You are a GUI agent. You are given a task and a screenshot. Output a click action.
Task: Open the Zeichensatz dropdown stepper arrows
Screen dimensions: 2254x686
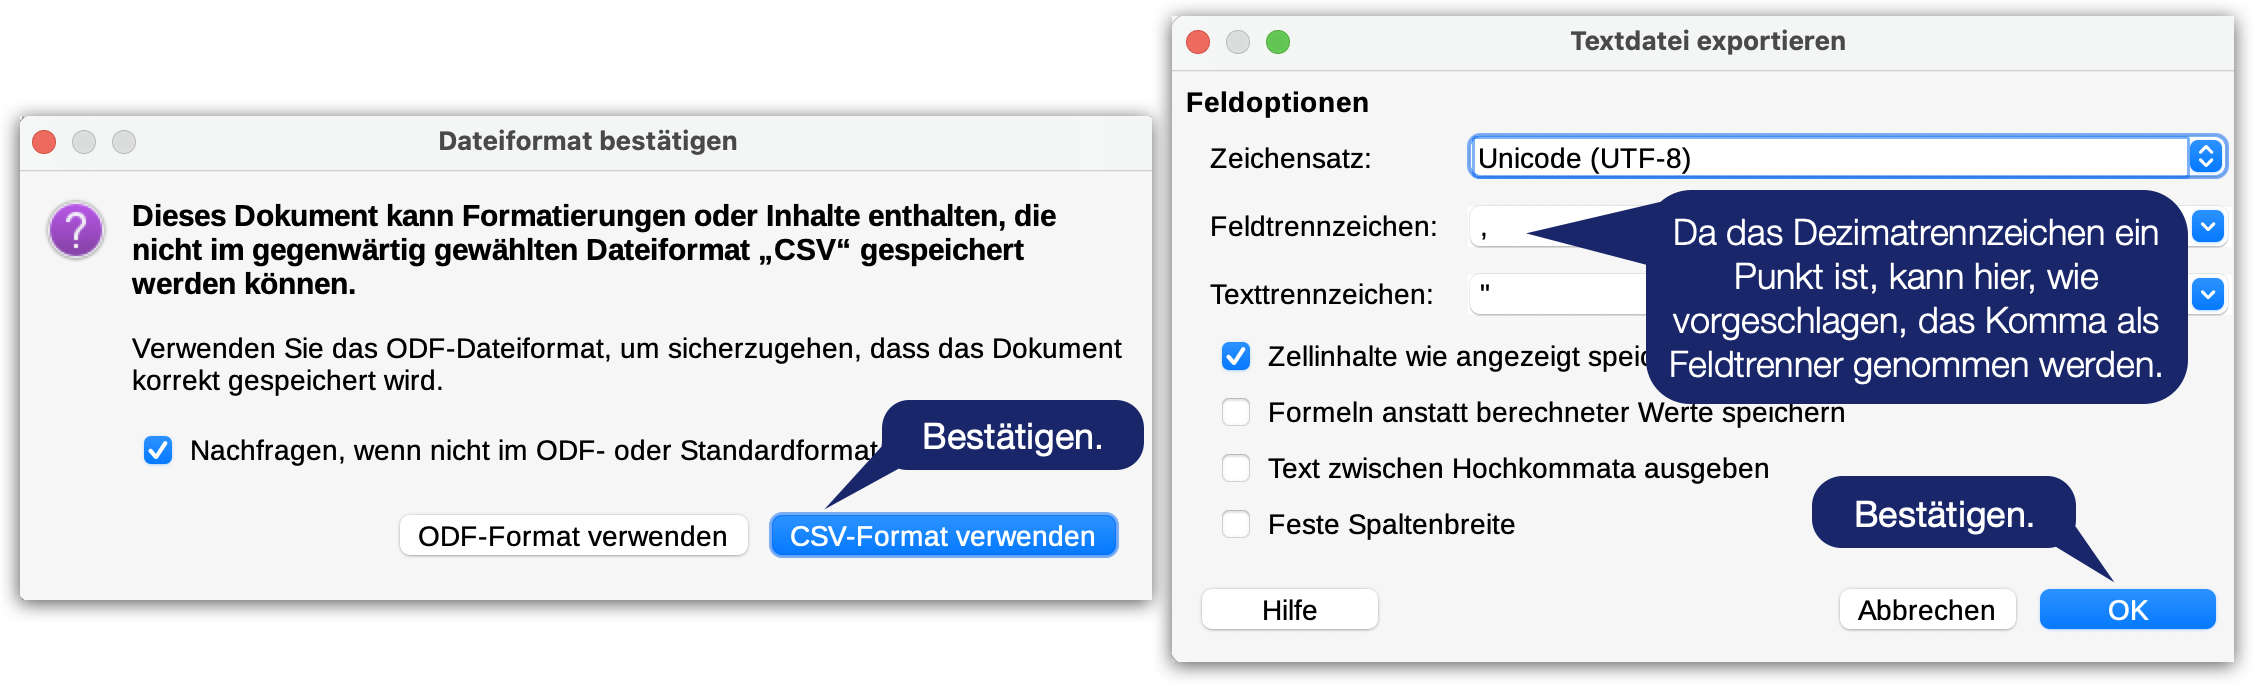2206,157
